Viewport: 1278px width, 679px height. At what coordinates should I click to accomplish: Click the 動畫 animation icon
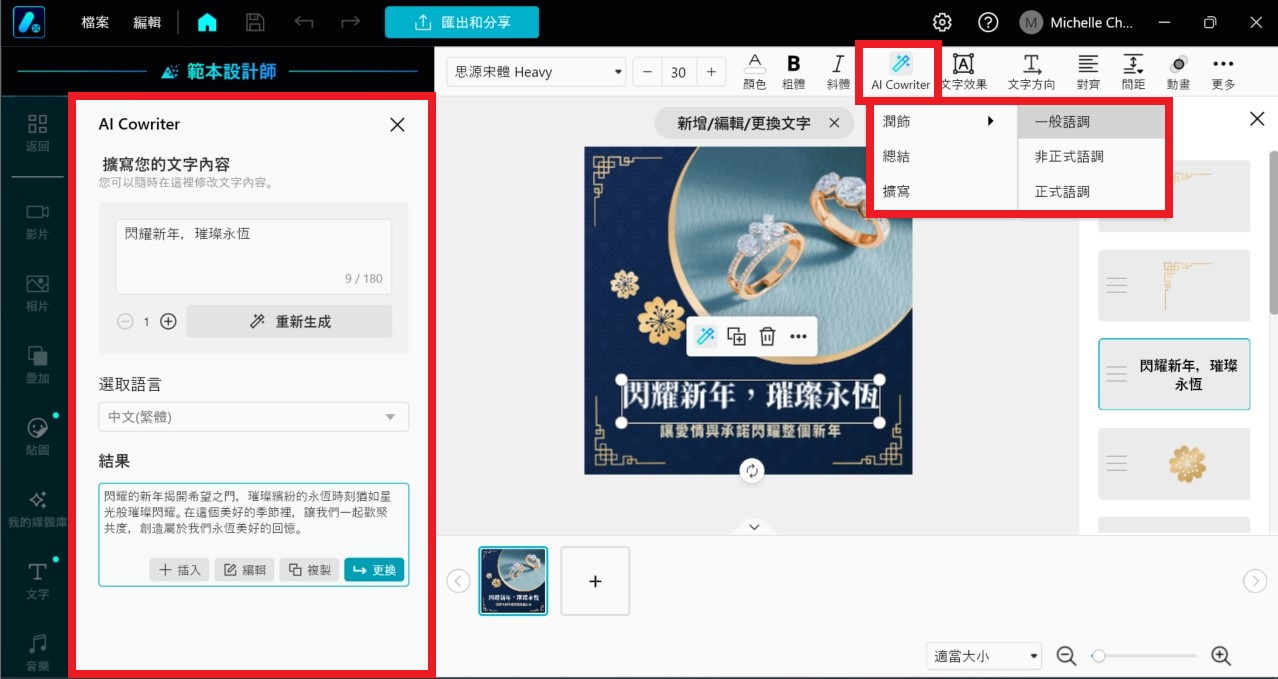pyautogui.click(x=1177, y=70)
